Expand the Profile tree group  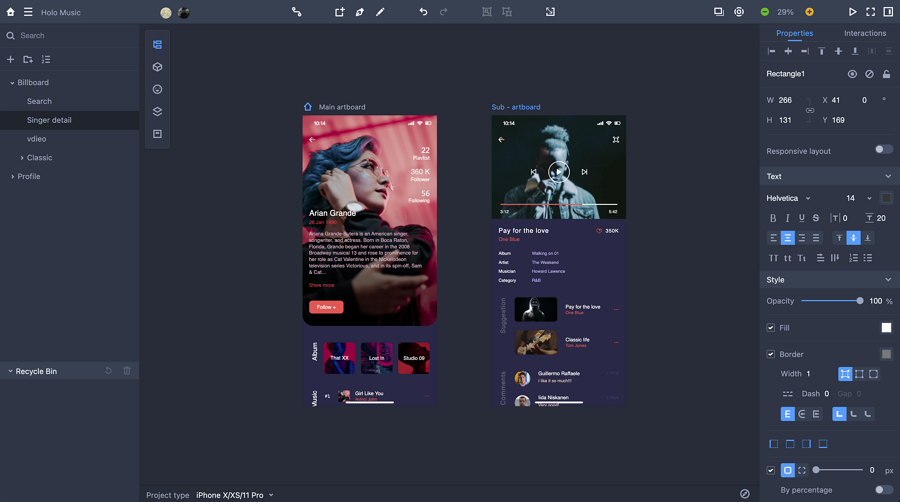12,177
